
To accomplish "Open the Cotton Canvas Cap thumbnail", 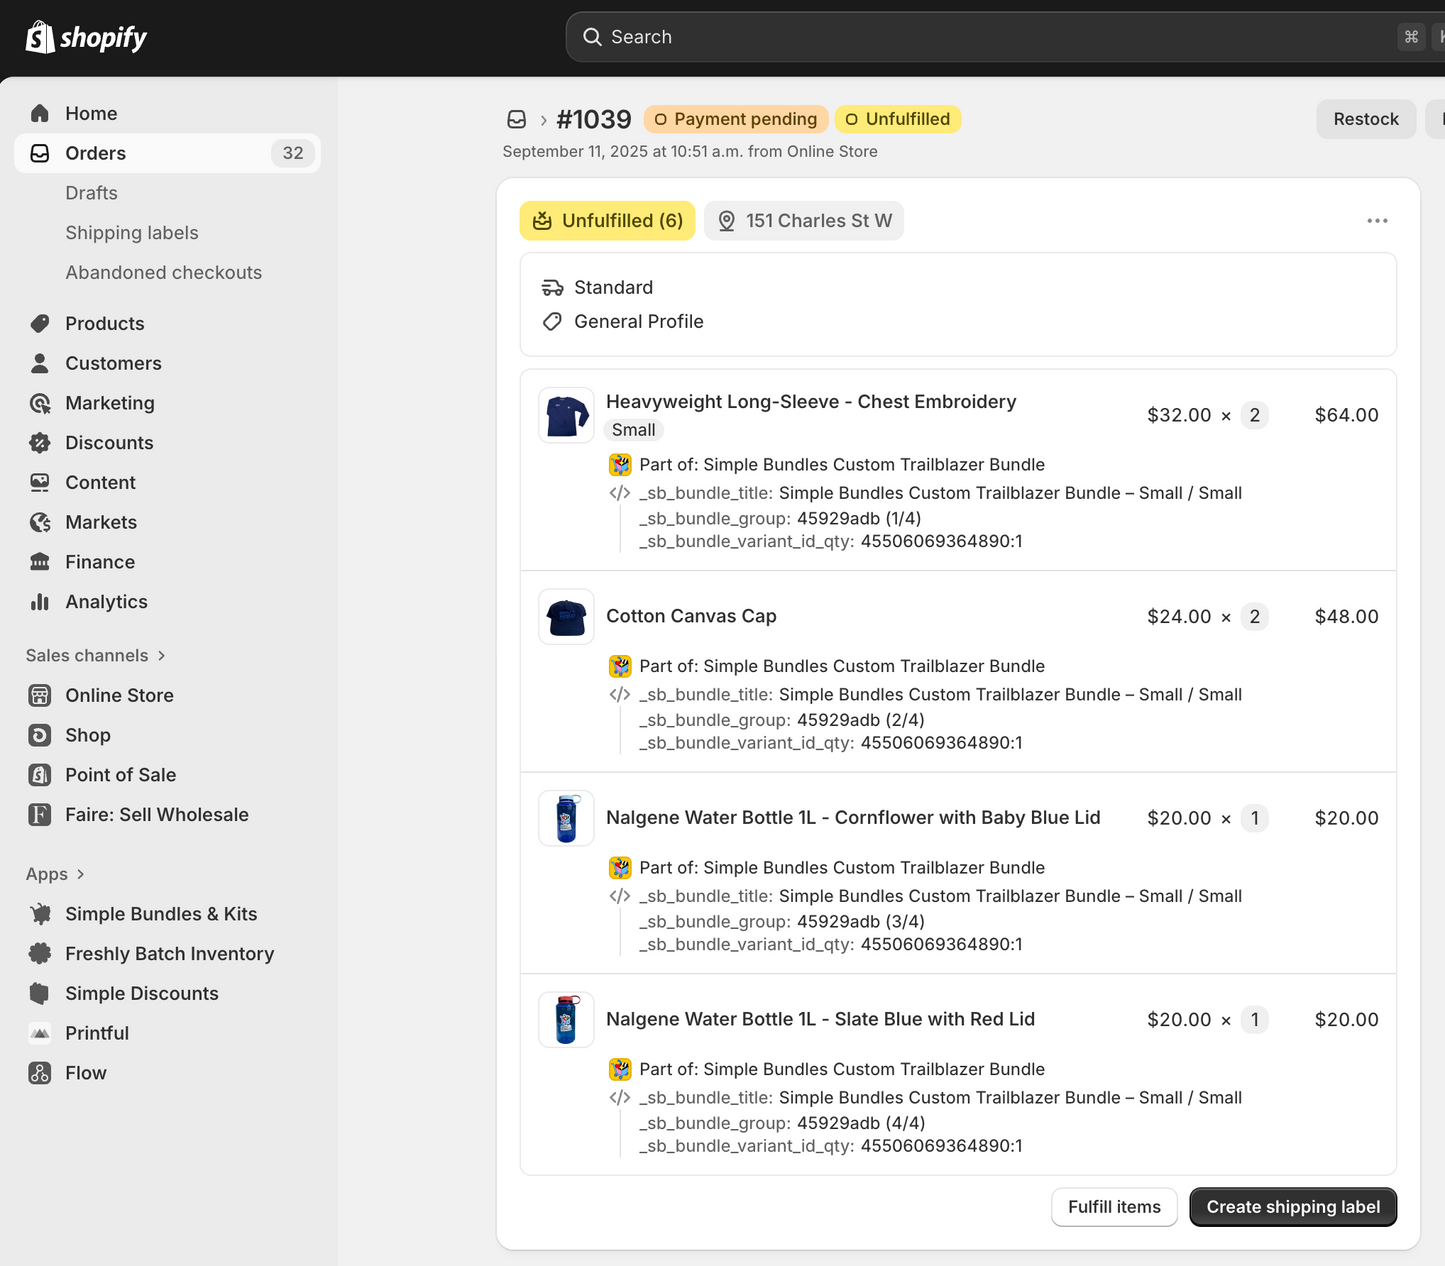I will 566,617.
